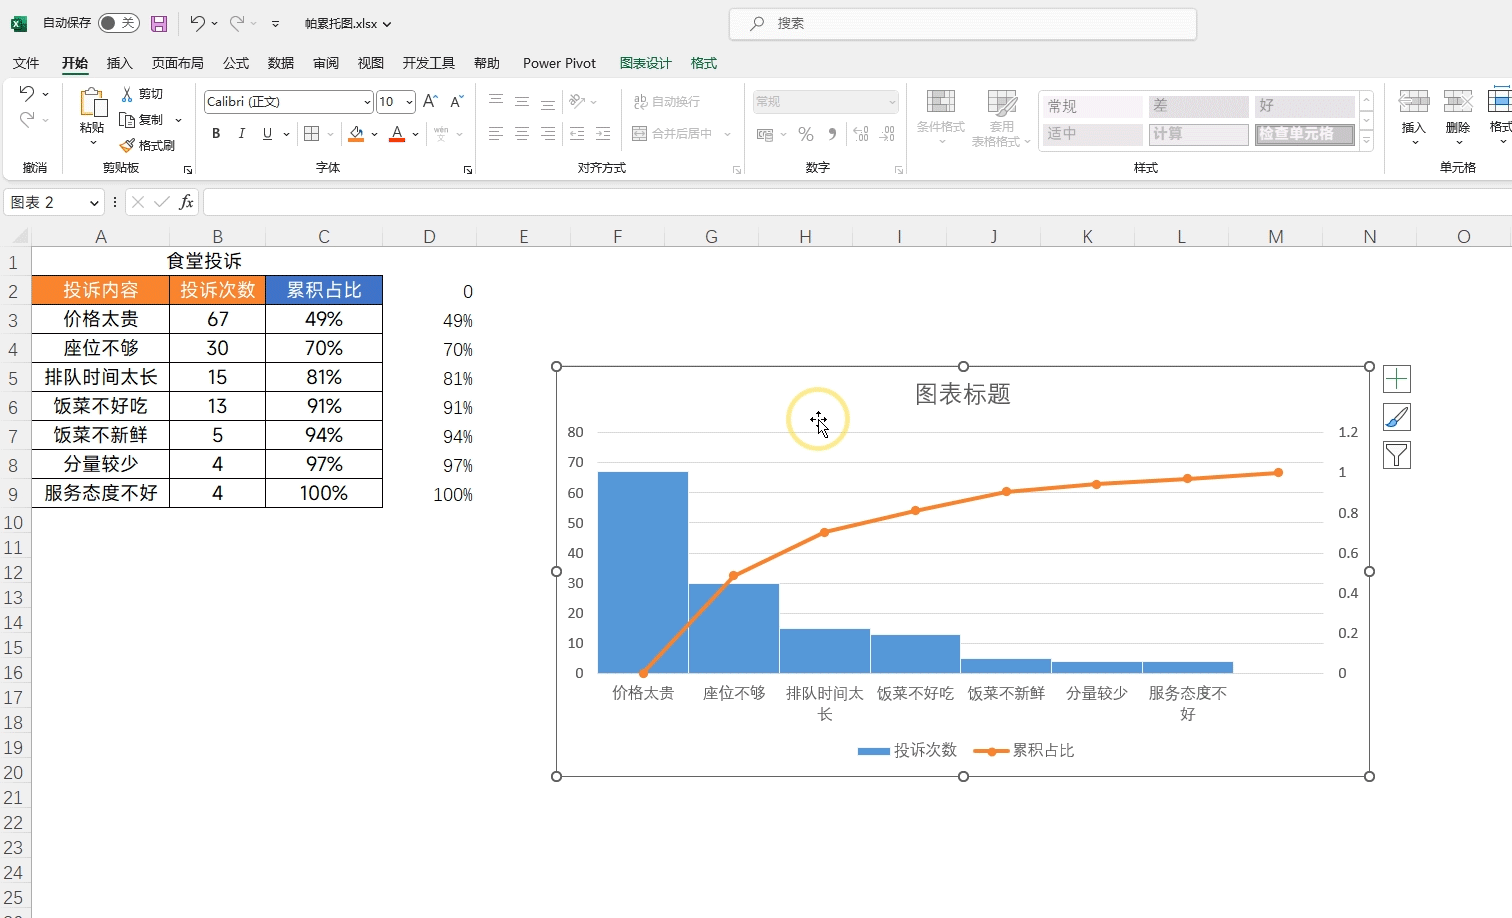Viewport: 1512px width, 918px height.
Task: Click the Chart Styles paintbrush button
Action: (x=1397, y=417)
